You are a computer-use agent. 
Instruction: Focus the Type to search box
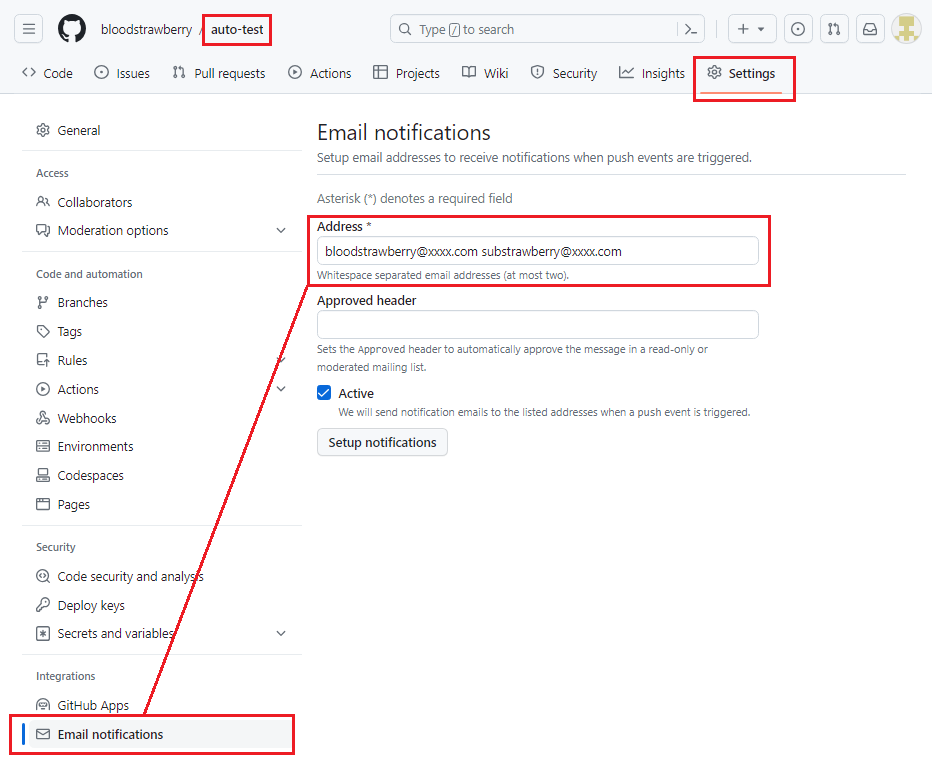tap(547, 29)
